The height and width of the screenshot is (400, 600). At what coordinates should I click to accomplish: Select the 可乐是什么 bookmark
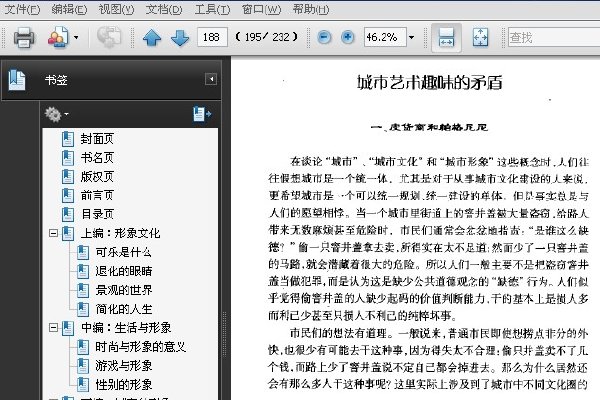coord(123,252)
